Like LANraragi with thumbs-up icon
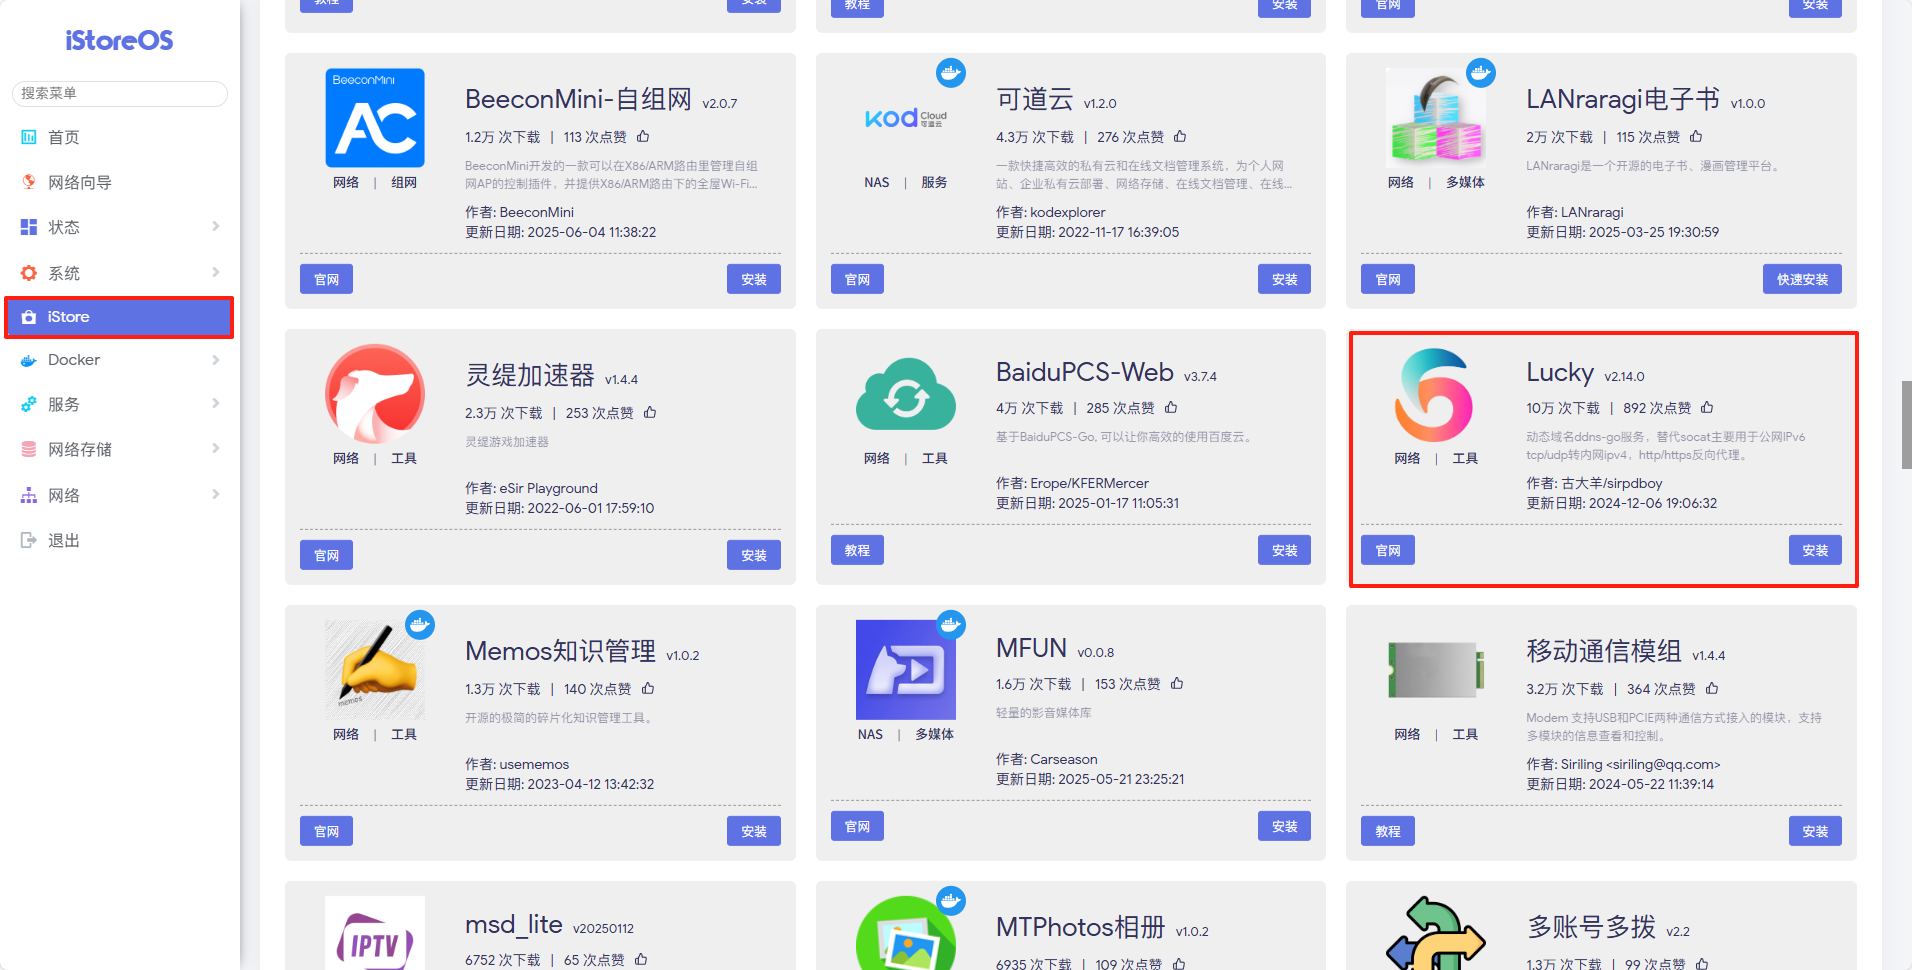 (x=1696, y=136)
